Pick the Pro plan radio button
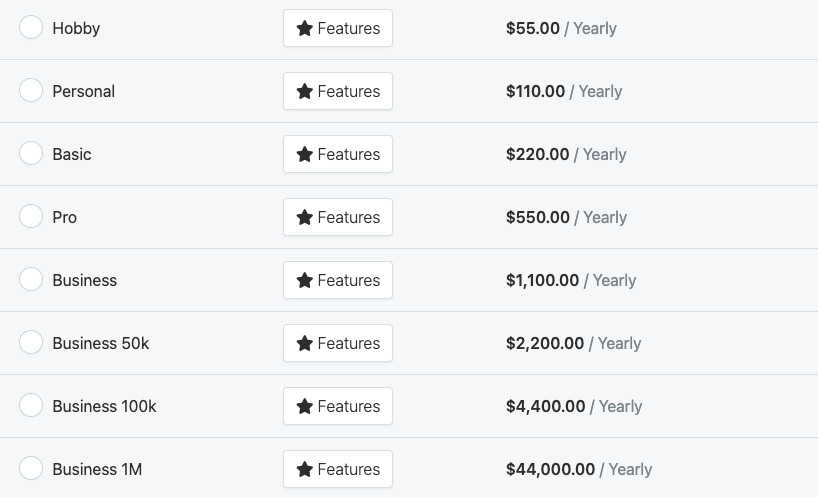Screen dimensions: 818x497 31,217
